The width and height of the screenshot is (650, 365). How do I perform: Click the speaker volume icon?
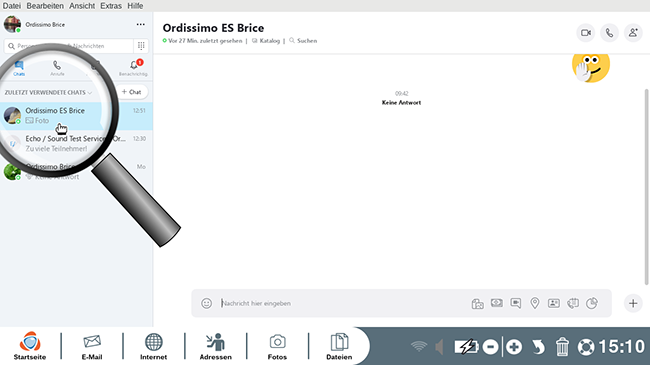[439, 347]
